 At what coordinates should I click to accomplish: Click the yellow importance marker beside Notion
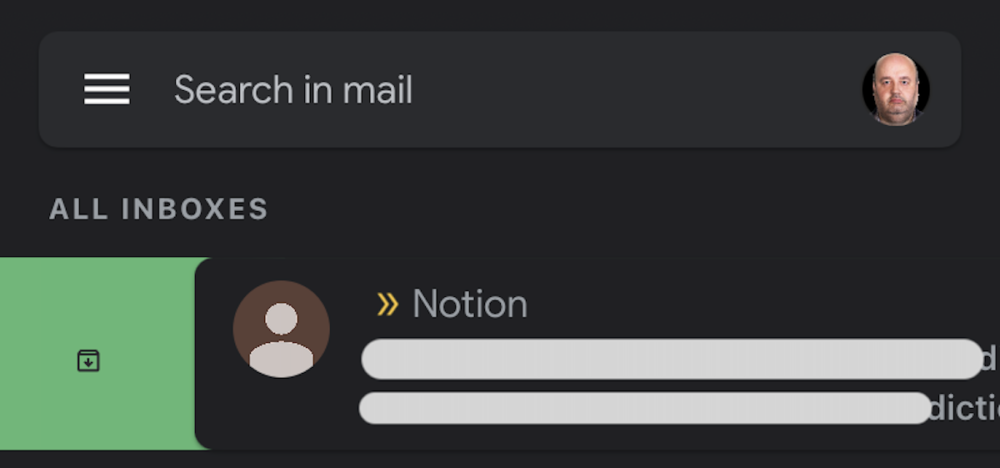click(x=387, y=304)
